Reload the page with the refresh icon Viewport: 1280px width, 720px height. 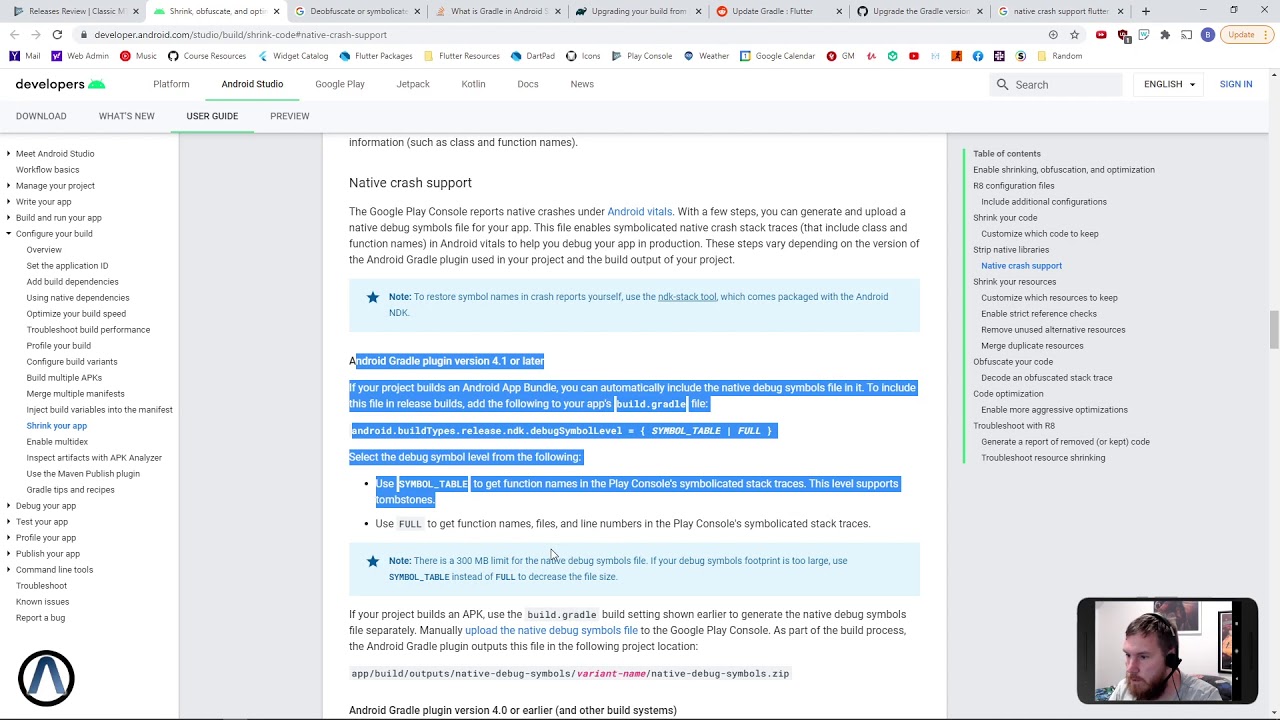tap(57, 34)
